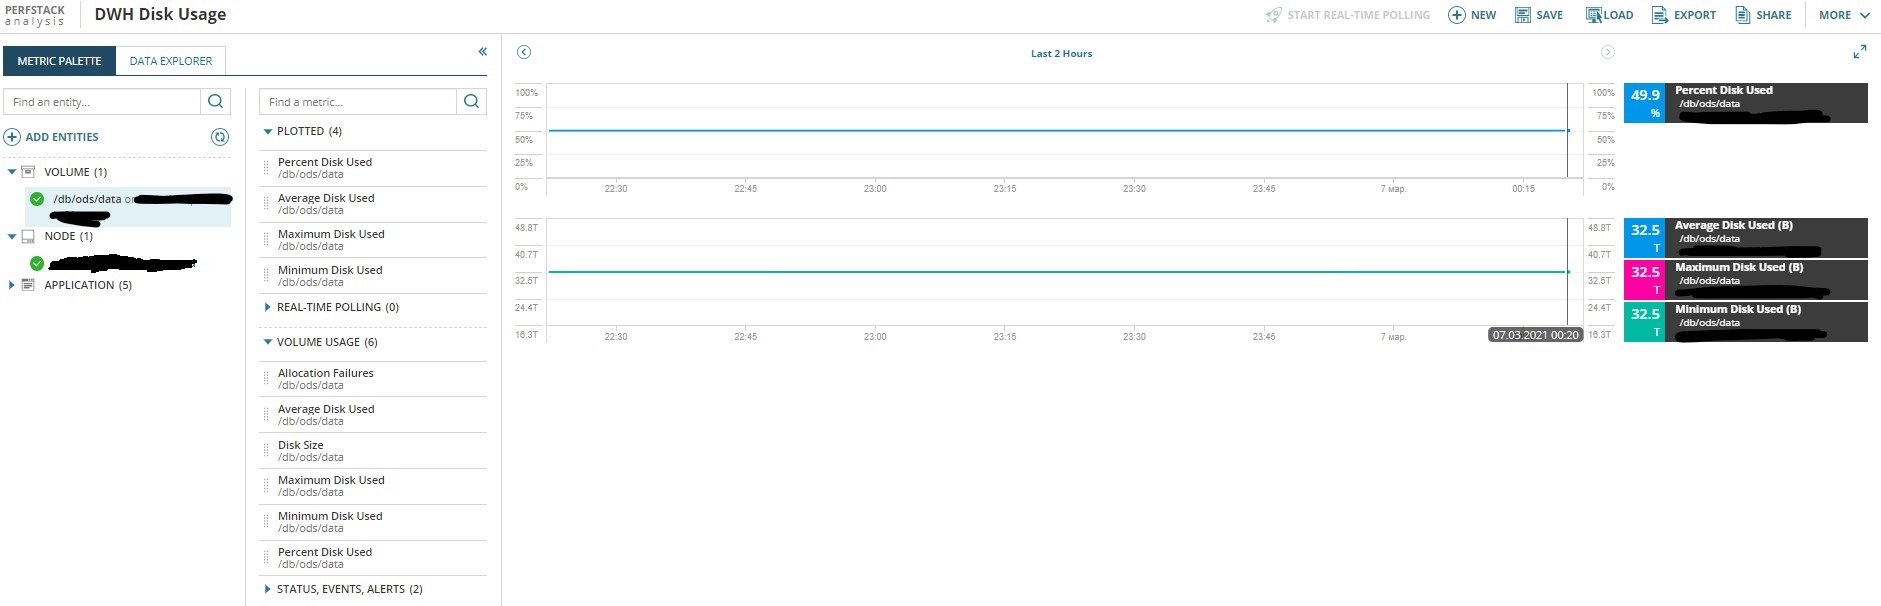Screen dimensions: 1881x606
Task: Go to next time range arrow
Action: [1608, 52]
